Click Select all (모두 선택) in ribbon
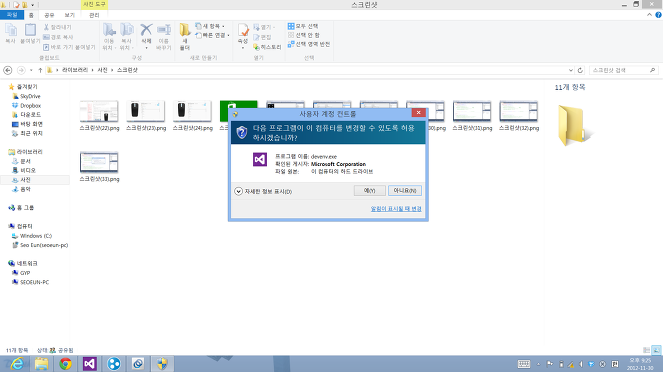 coord(303,26)
